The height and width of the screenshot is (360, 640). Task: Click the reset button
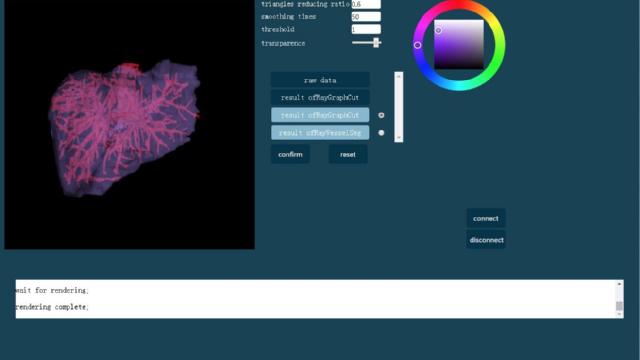(348, 154)
